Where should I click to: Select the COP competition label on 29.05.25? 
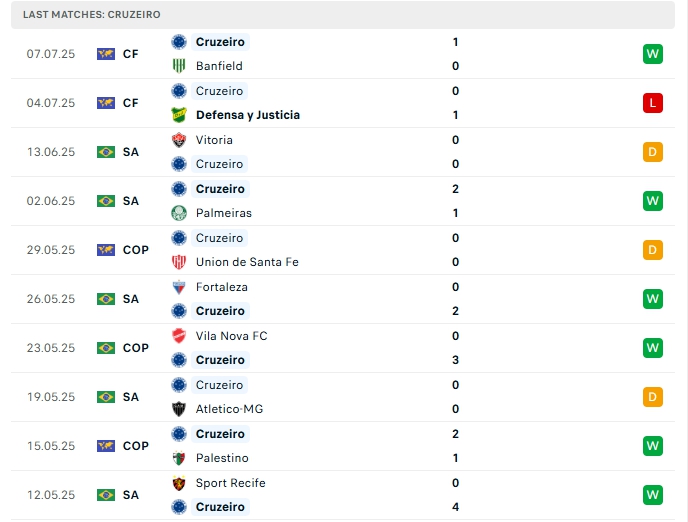tap(136, 250)
